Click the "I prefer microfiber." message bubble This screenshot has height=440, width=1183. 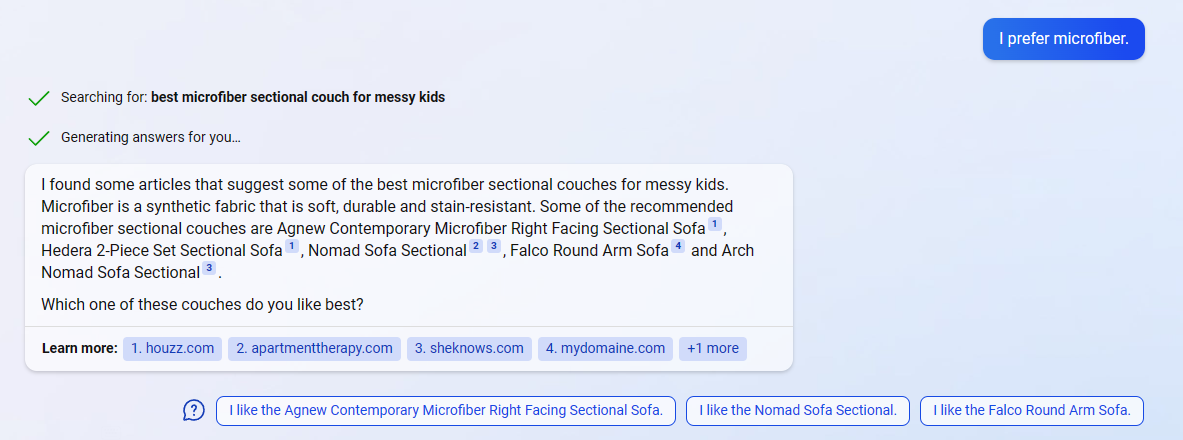1063,39
